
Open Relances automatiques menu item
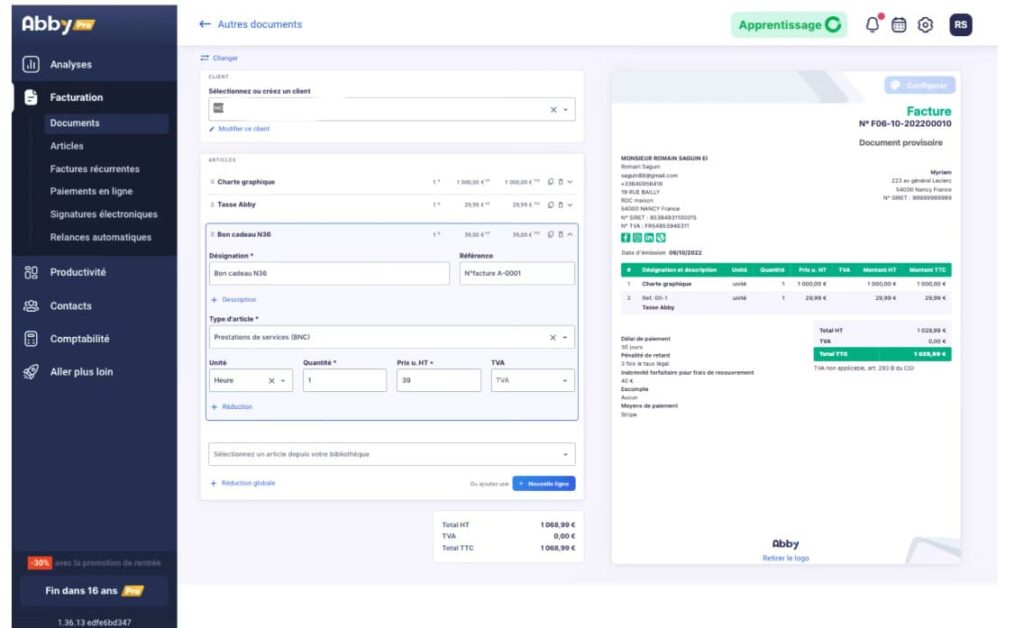101,237
